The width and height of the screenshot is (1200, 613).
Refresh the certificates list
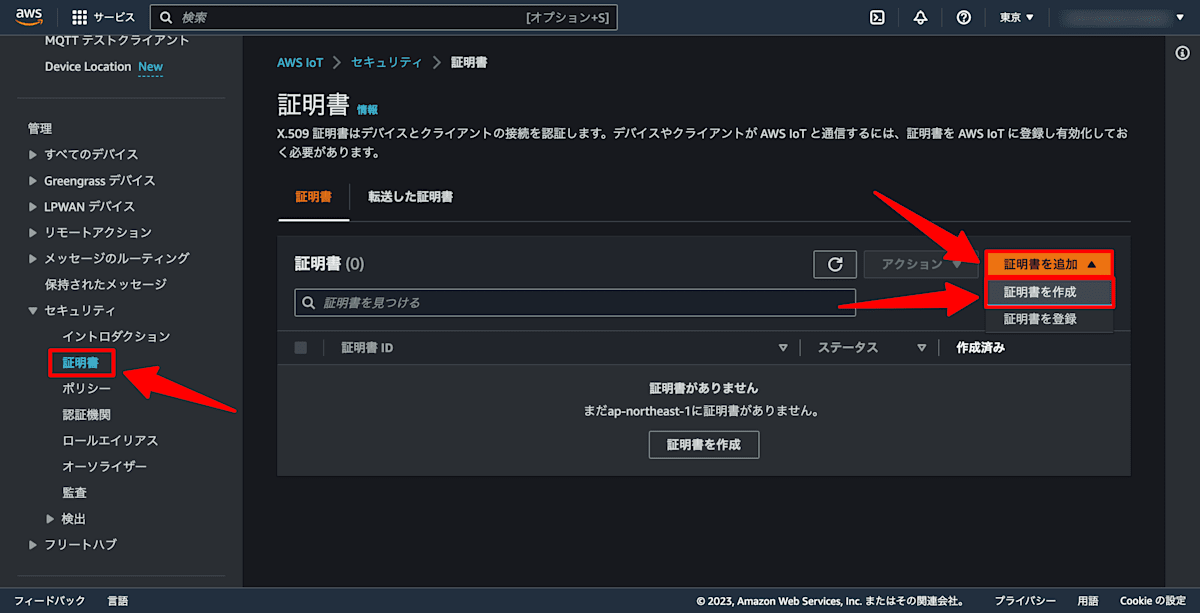pos(835,264)
